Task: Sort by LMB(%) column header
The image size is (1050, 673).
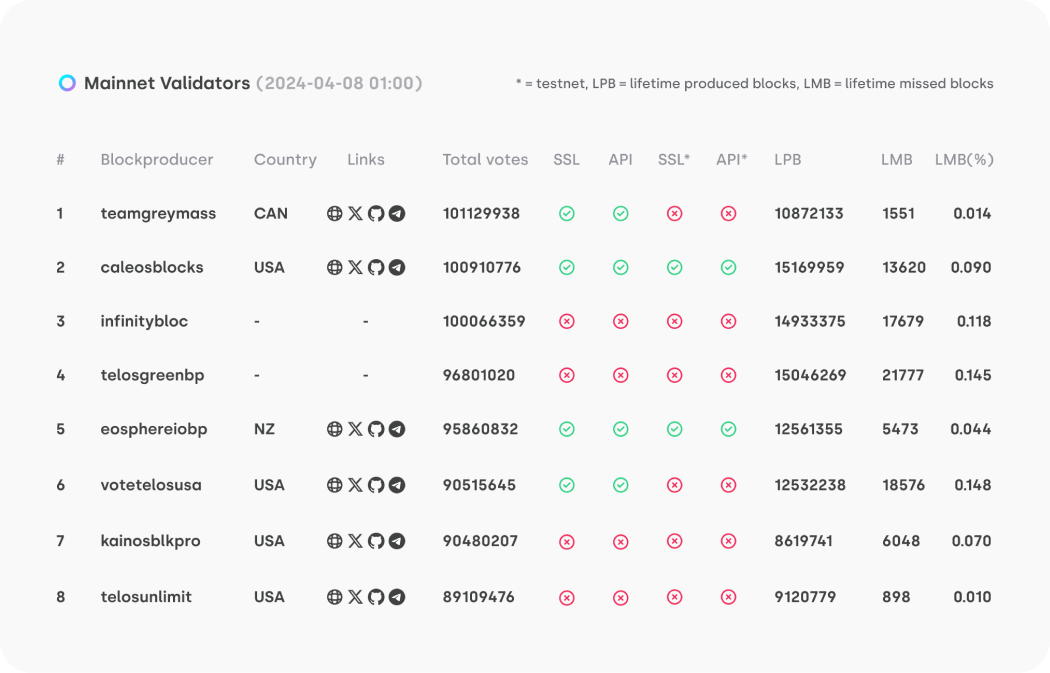Action: pos(964,159)
